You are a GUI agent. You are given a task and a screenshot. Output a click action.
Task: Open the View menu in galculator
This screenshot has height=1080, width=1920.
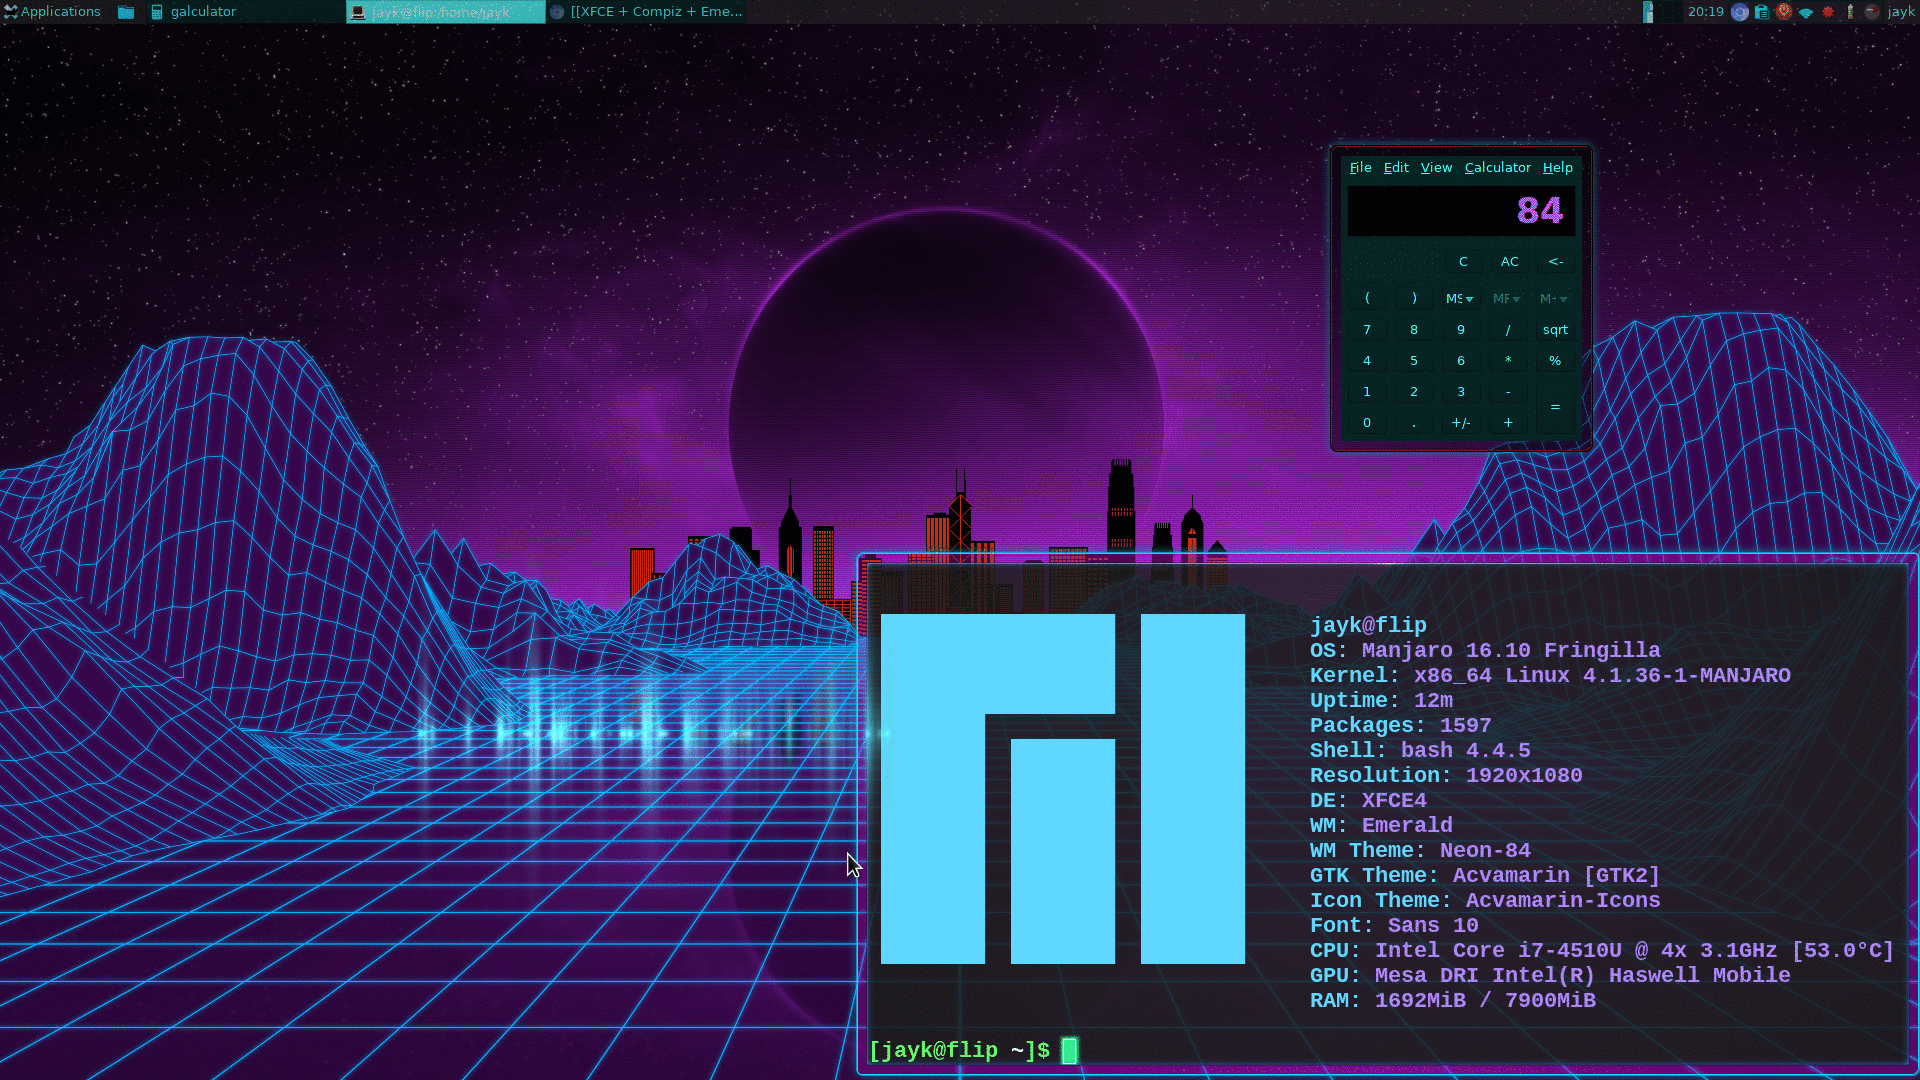click(x=1436, y=167)
